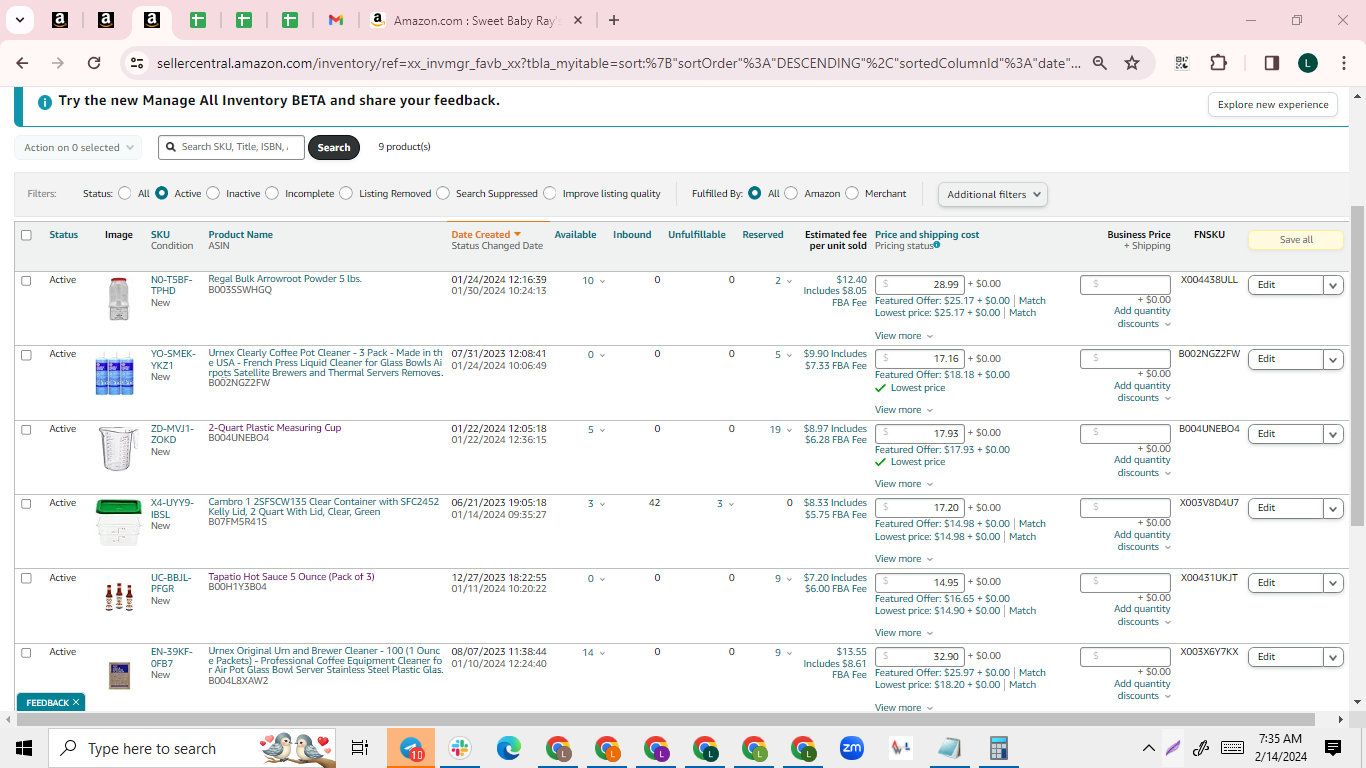Show hidden system tray icons
This screenshot has height=768, width=1366.
[1148, 748]
